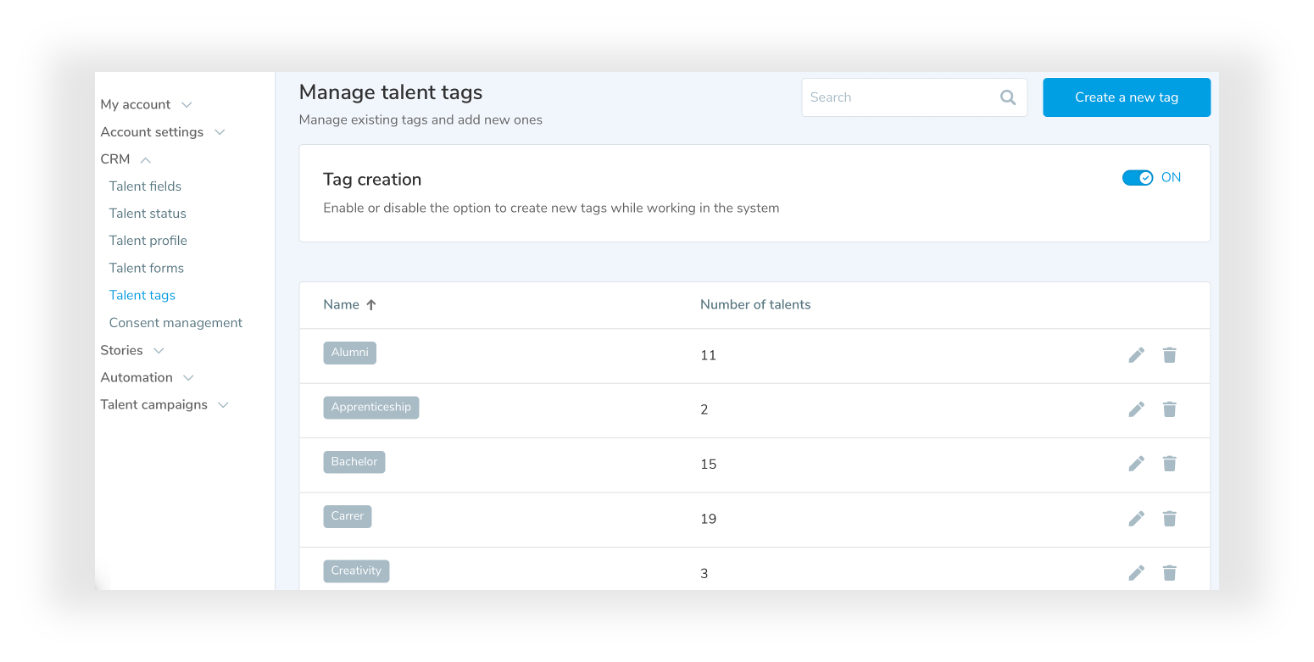Expand the Account settings section

pyautogui.click(x=162, y=132)
